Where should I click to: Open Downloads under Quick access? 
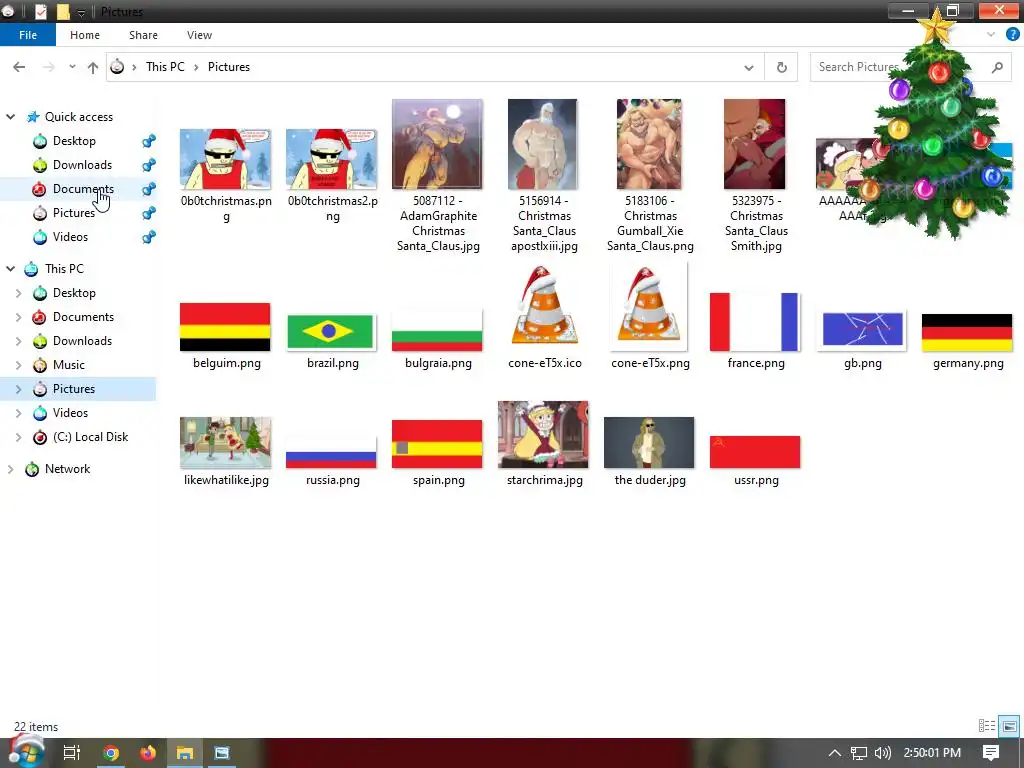82,165
